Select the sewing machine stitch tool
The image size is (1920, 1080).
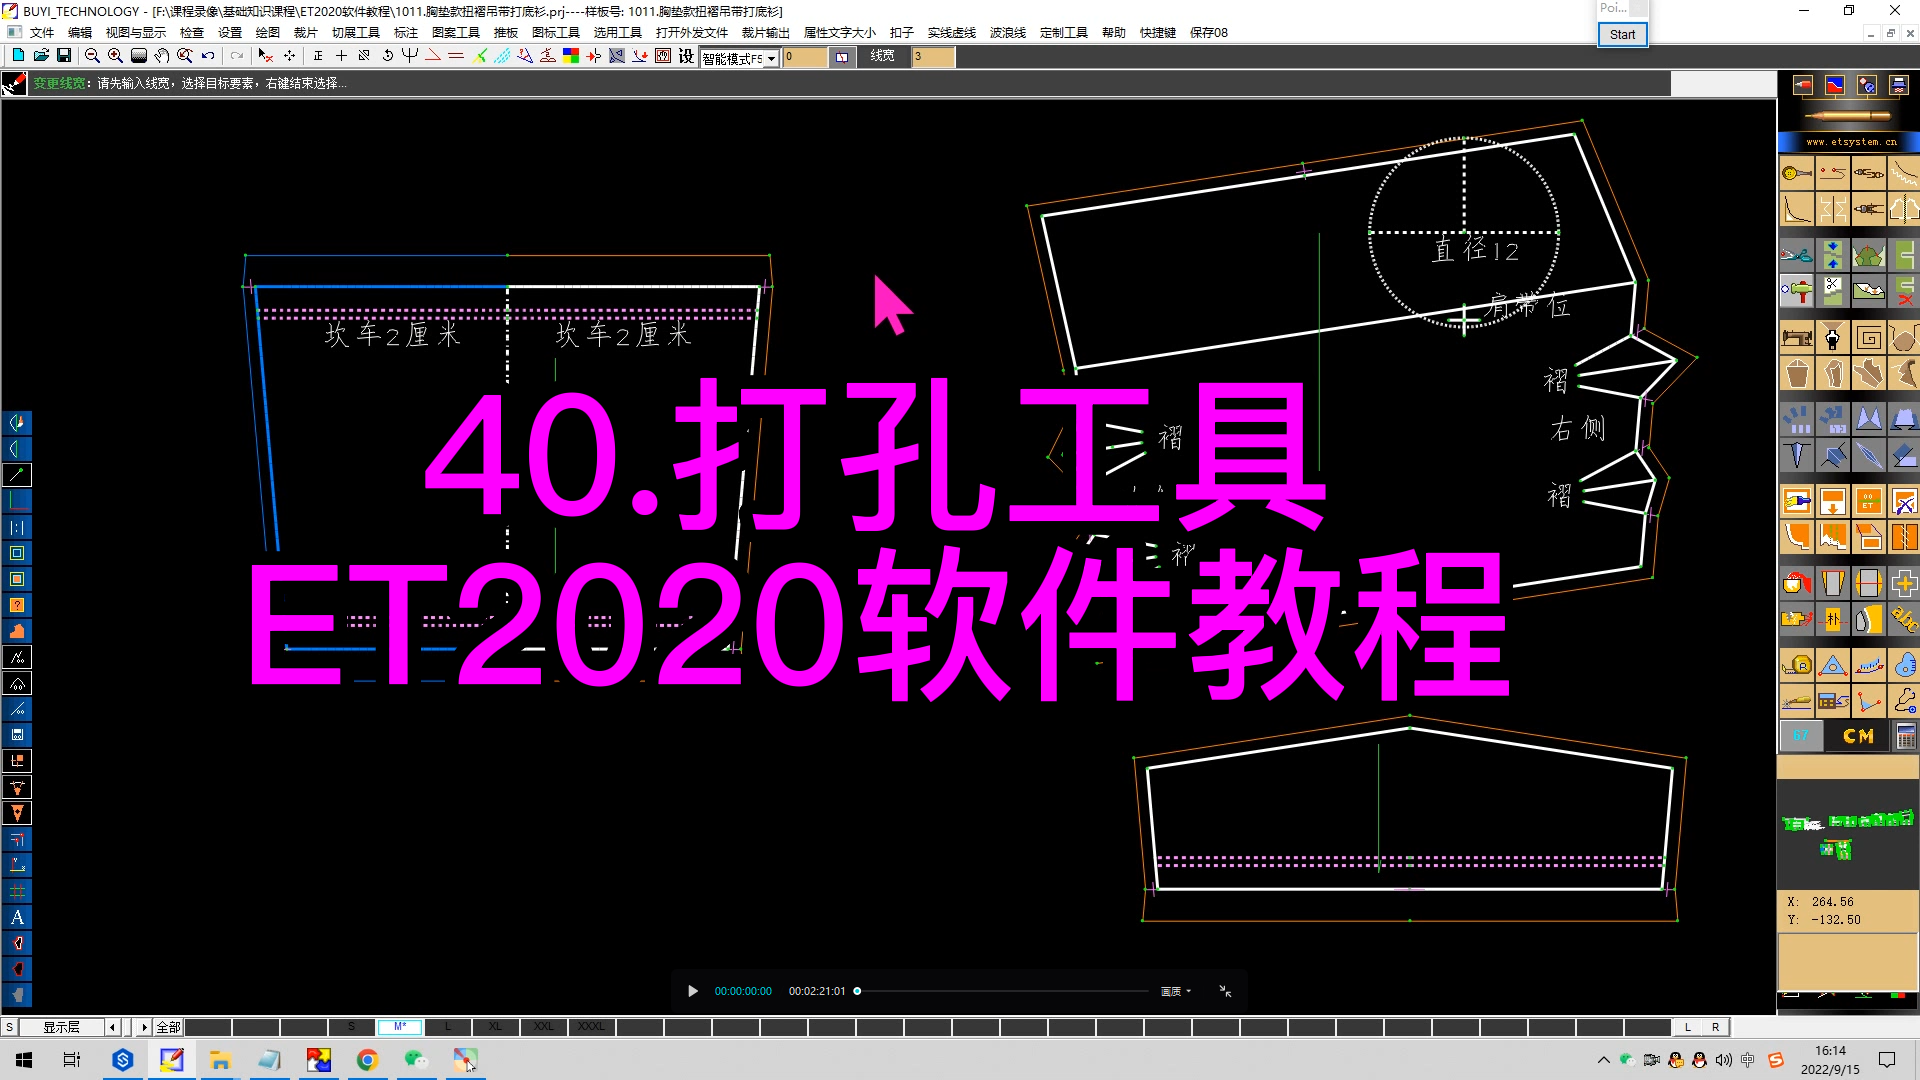[1797, 337]
